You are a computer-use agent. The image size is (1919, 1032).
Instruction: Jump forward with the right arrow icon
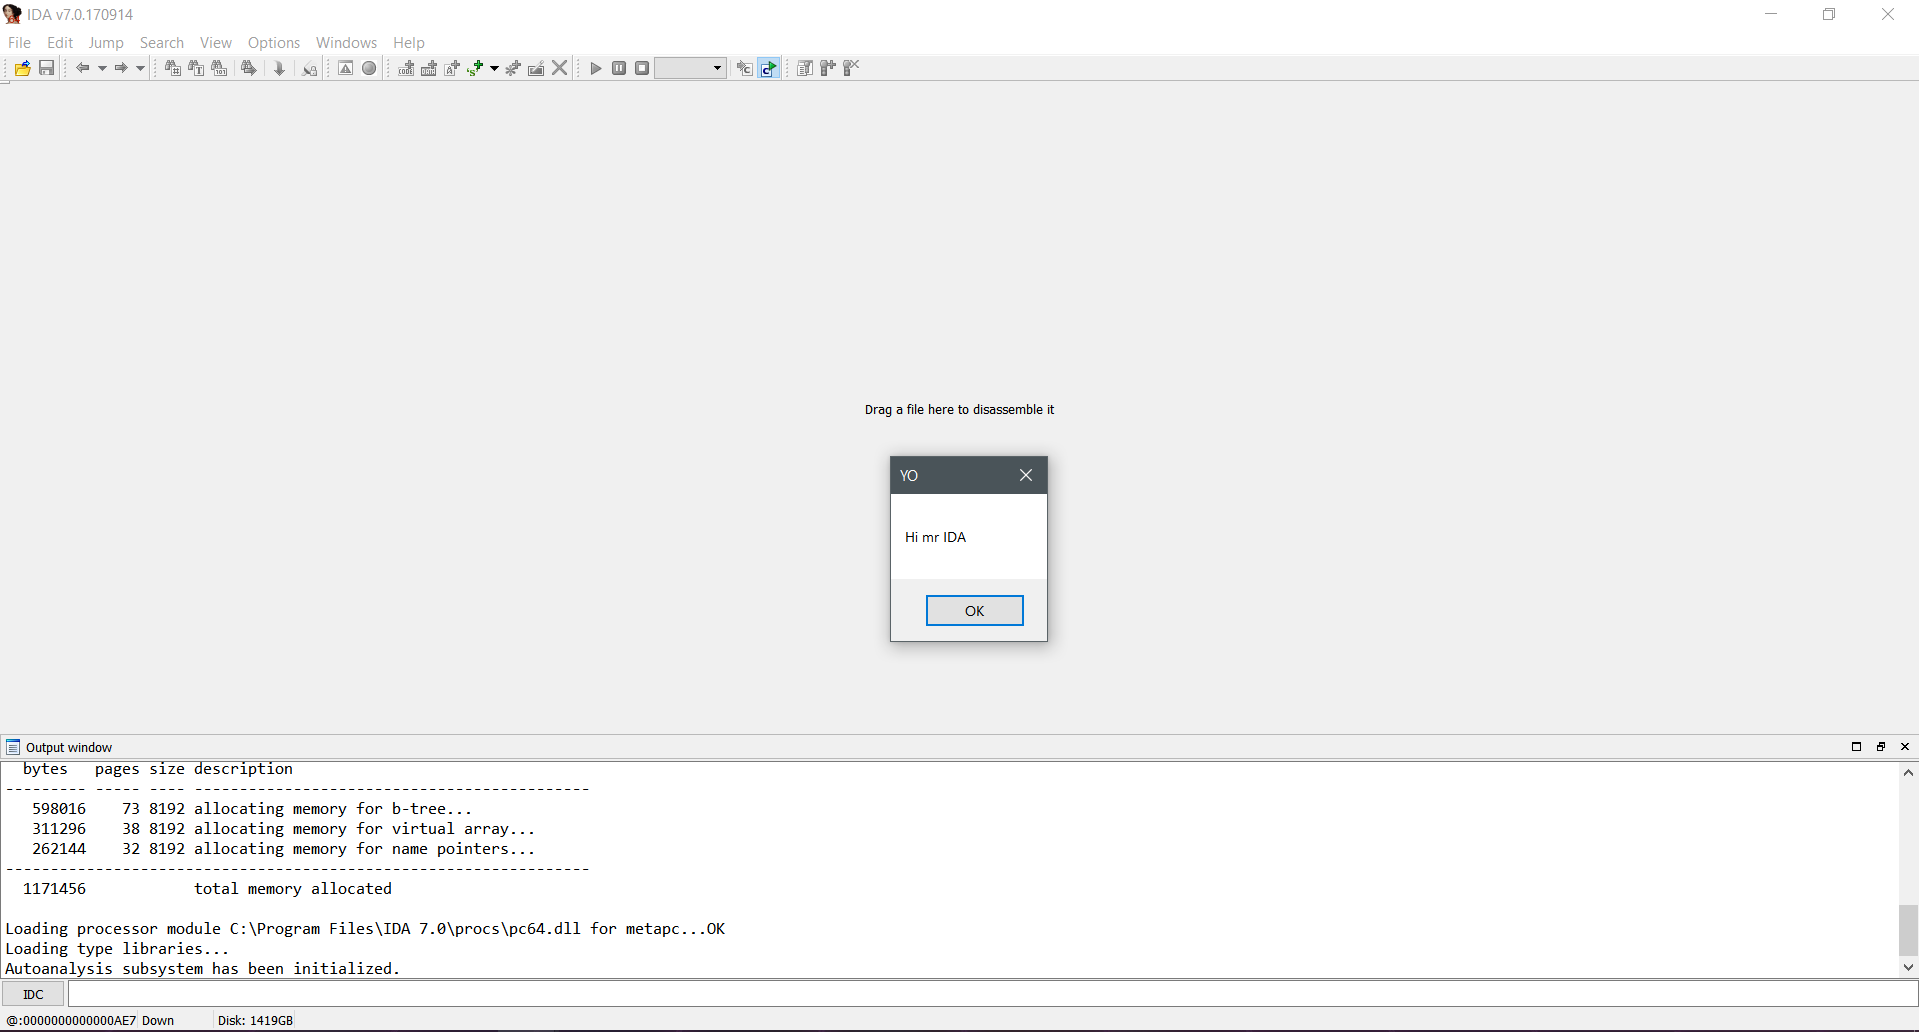pyautogui.click(x=121, y=68)
